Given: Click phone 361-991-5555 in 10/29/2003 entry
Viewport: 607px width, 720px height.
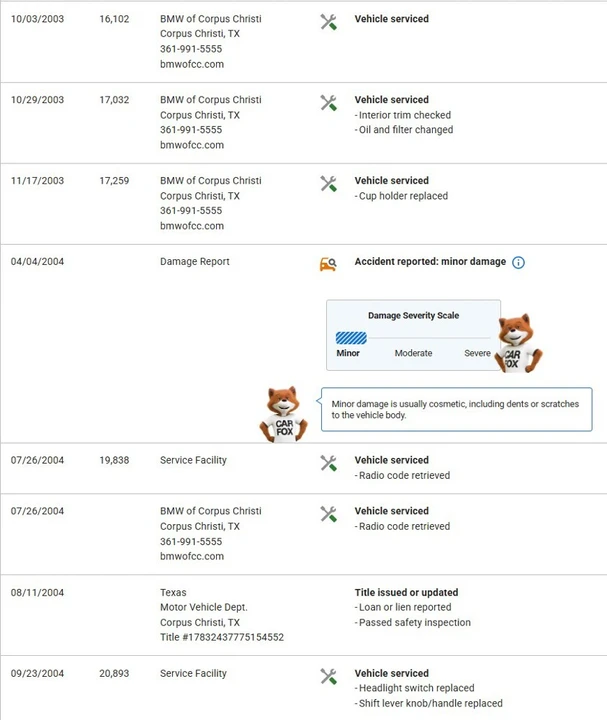Looking at the screenshot, I should click(191, 130).
